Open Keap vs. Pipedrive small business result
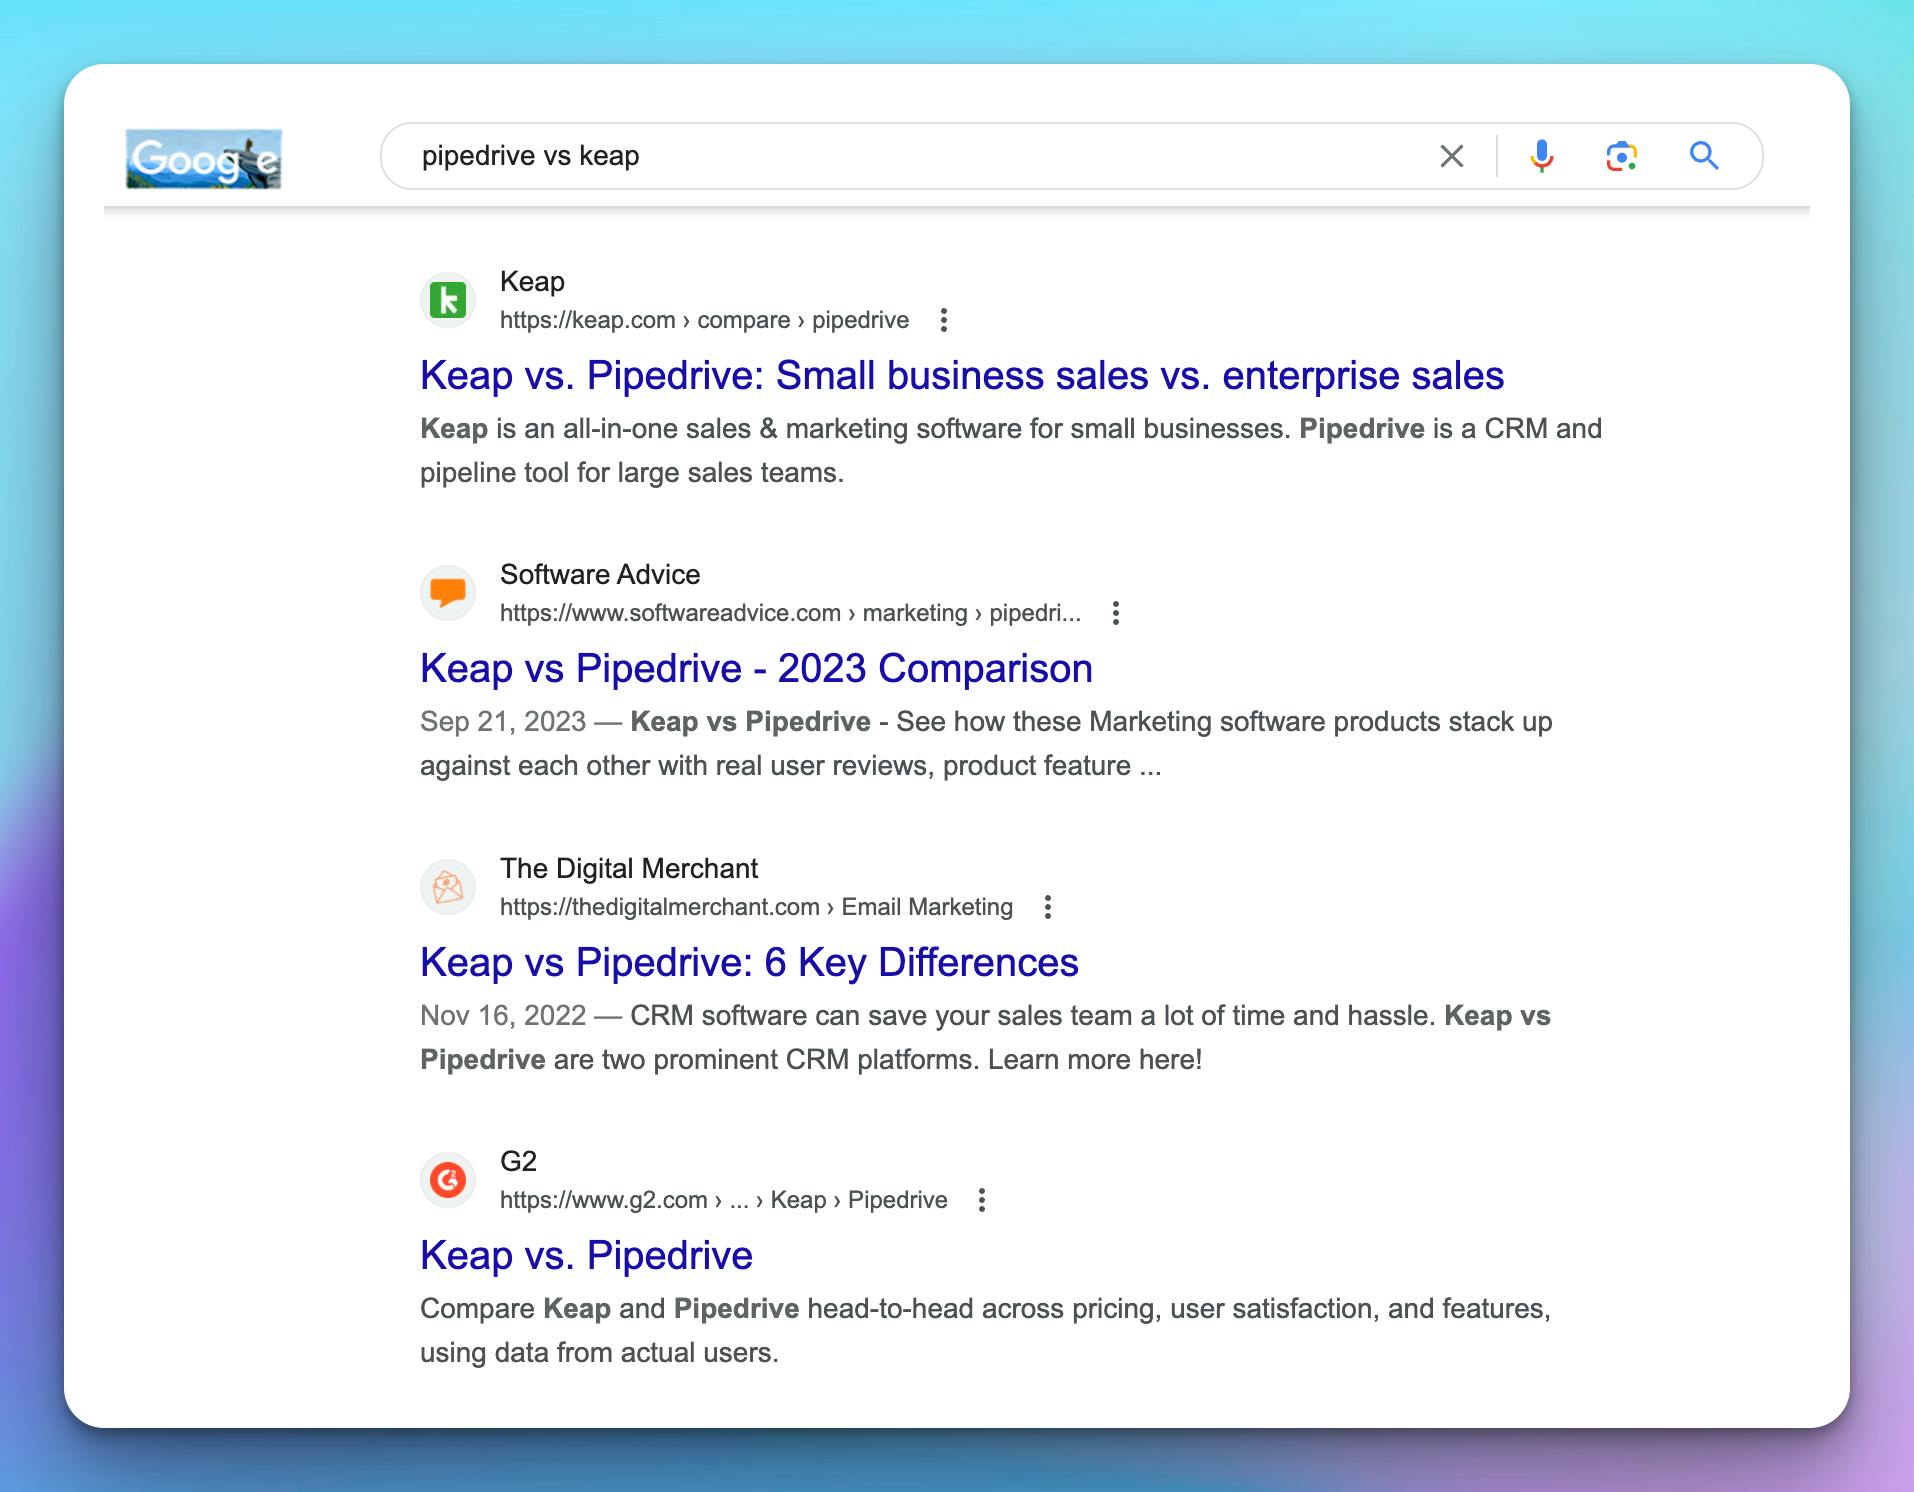Image resolution: width=1914 pixels, height=1492 pixels. [x=962, y=375]
